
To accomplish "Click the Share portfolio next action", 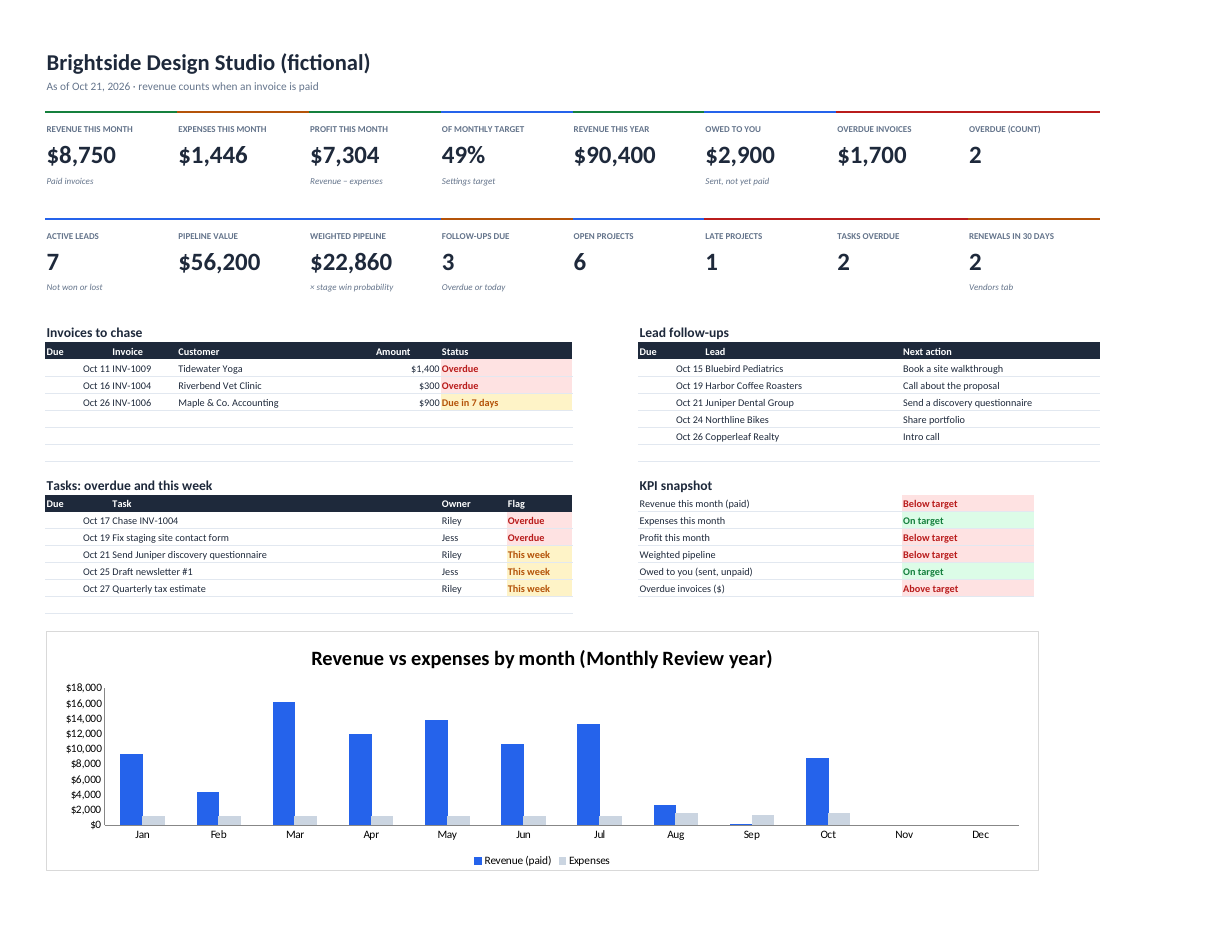I will [x=934, y=420].
